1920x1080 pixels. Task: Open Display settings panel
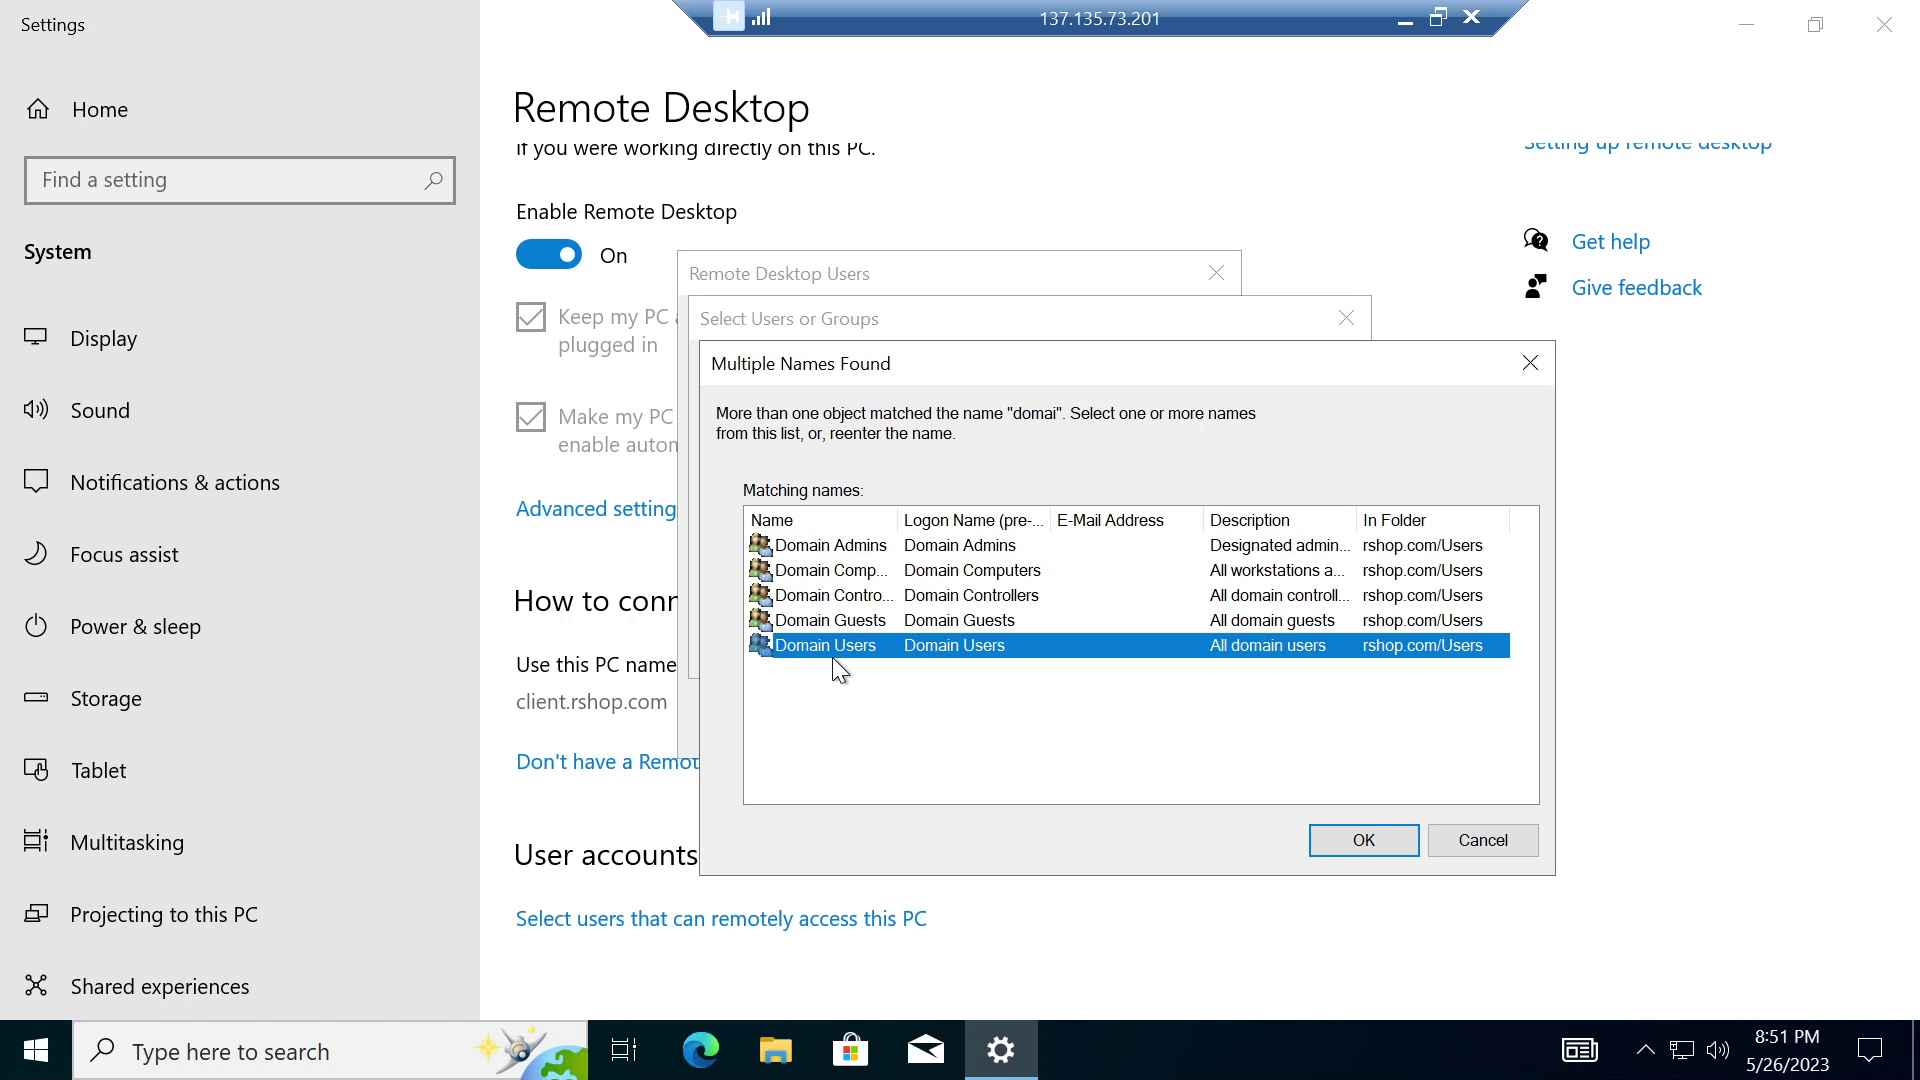coord(104,338)
